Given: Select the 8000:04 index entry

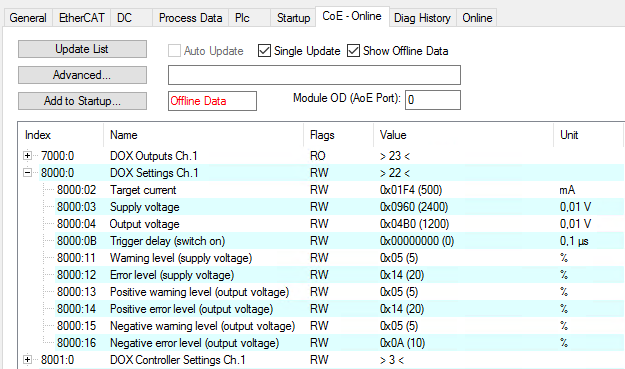Looking at the screenshot, I should [77, 224].
